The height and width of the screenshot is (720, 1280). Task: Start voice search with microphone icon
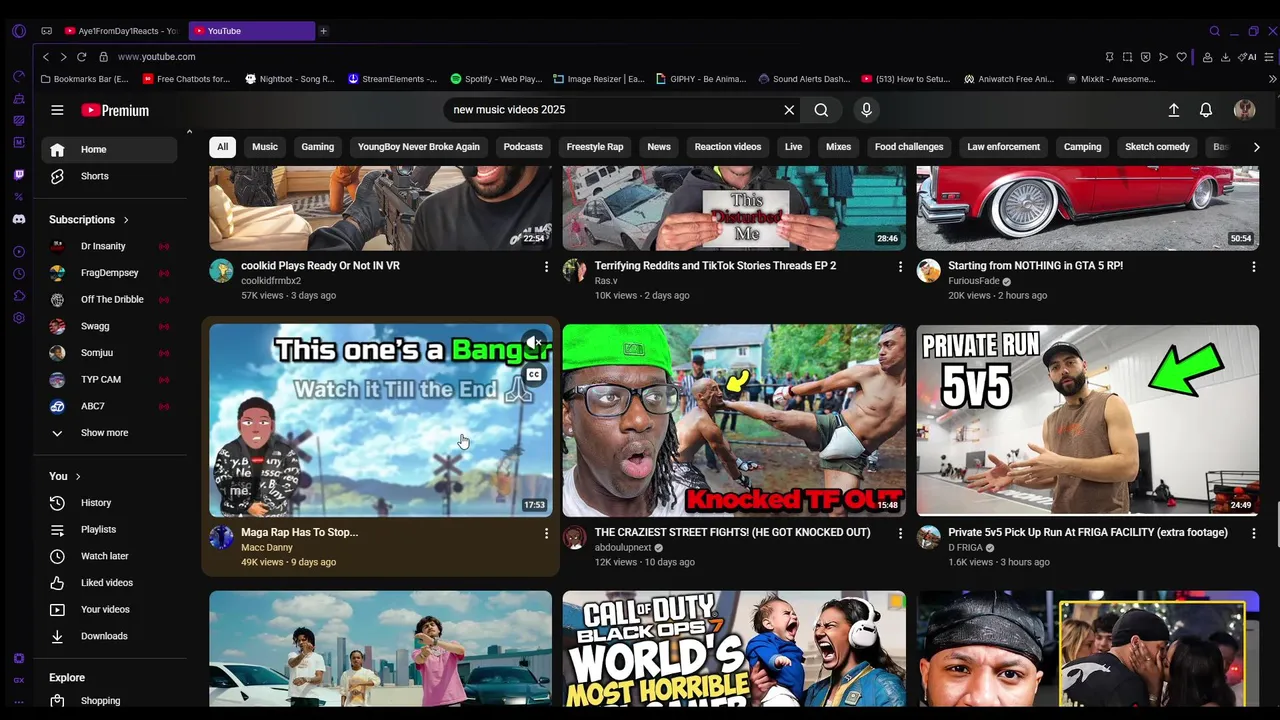[866, 110]
